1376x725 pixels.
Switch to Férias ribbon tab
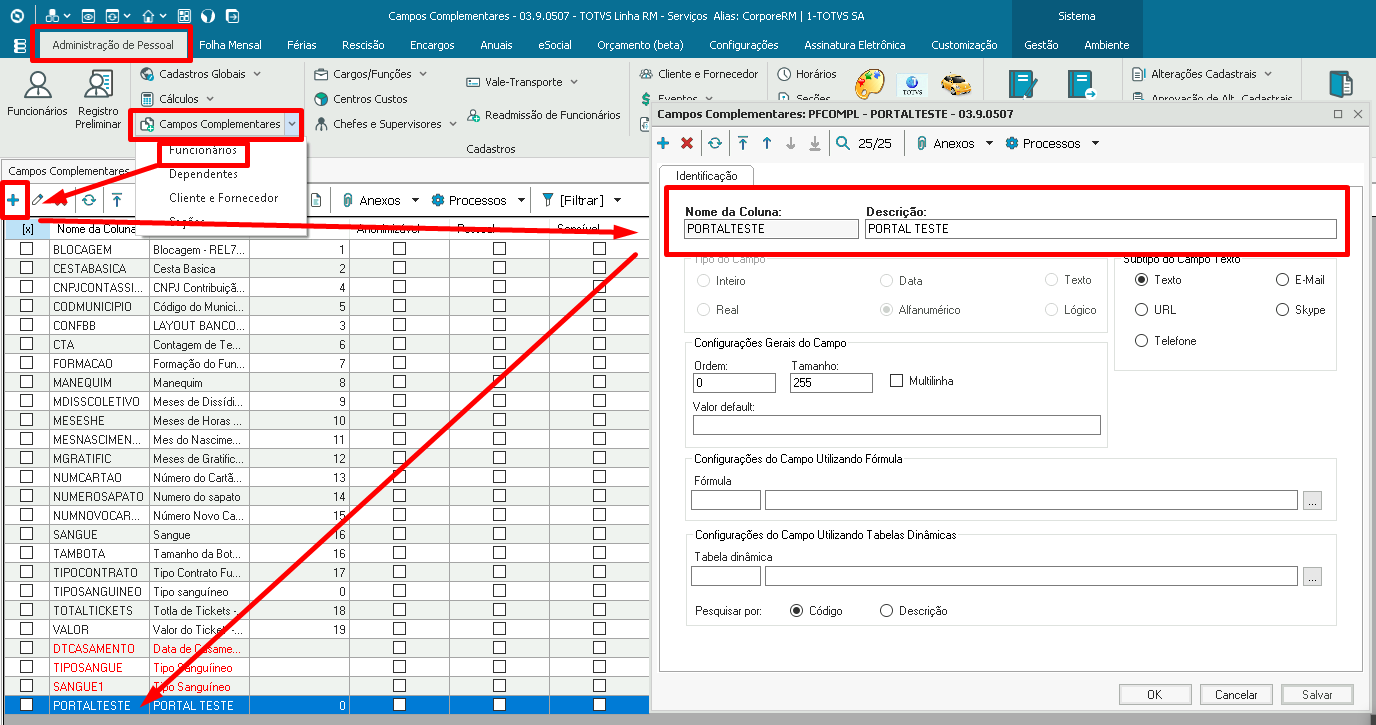coord(302,45)
